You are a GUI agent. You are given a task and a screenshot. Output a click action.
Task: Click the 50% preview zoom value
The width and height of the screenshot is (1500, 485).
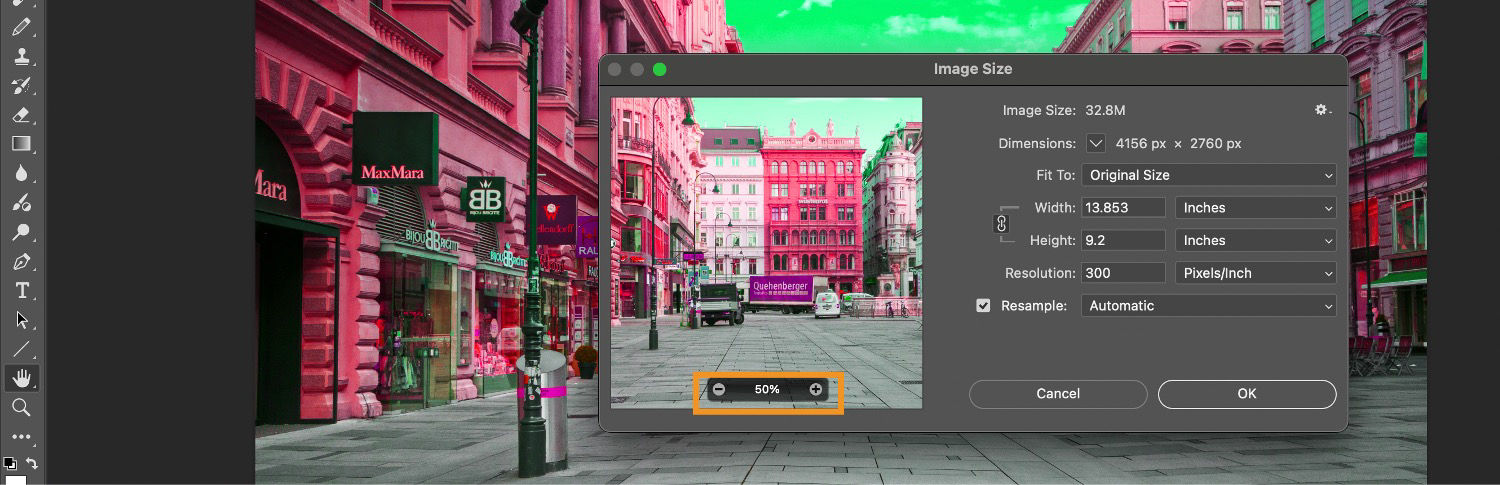tap(767, 389)
